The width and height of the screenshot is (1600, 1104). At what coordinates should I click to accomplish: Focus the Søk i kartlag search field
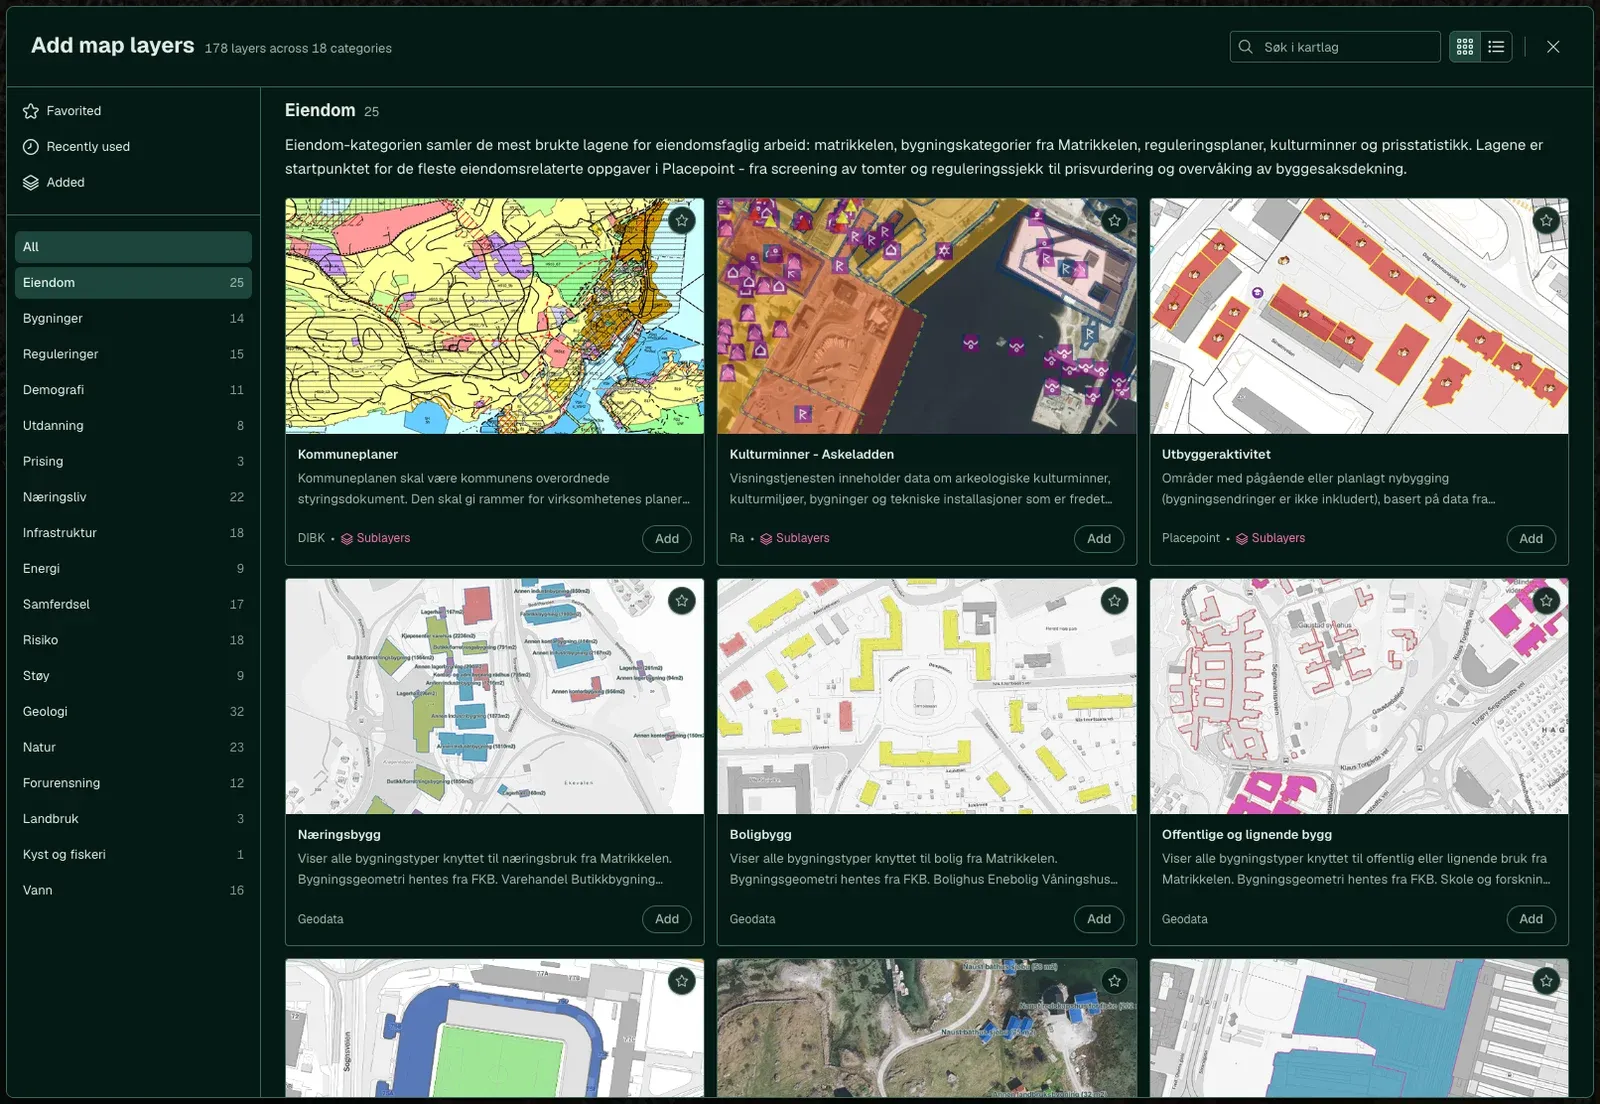tap(1335, 47)
